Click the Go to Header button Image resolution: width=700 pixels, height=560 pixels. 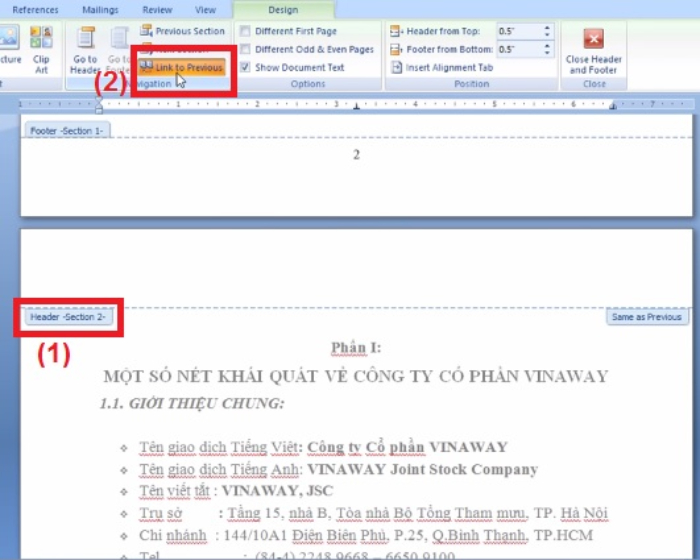click(x=85, y=50)
